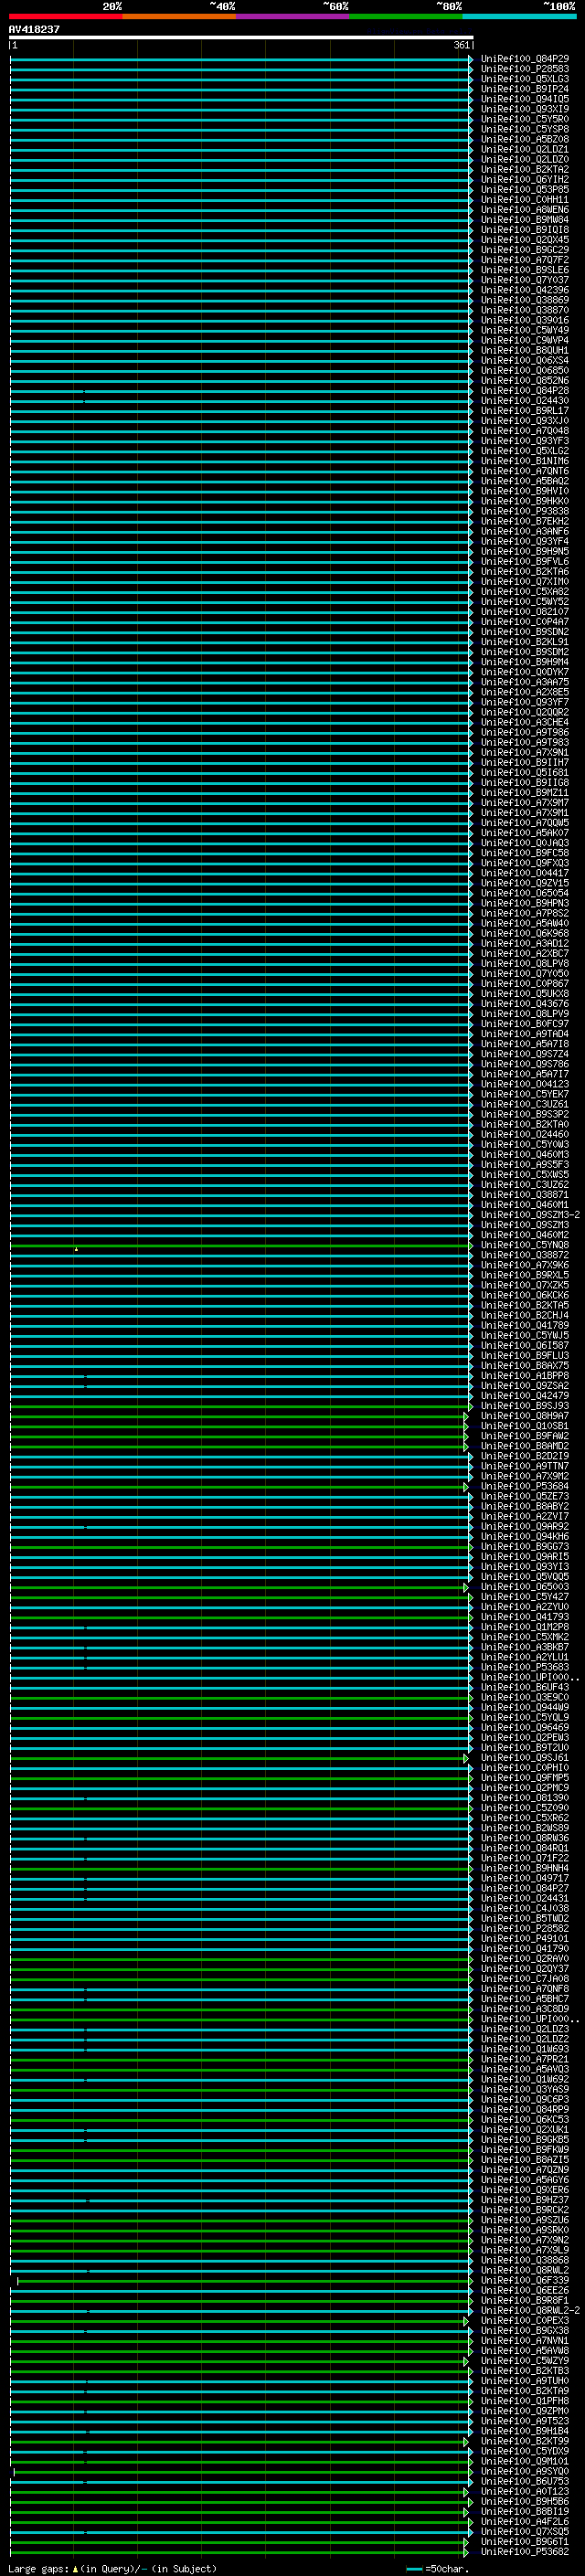Open hit UniRef100_P28583
The width and height of the screenshot is (585, 2576).
[525, 69]
